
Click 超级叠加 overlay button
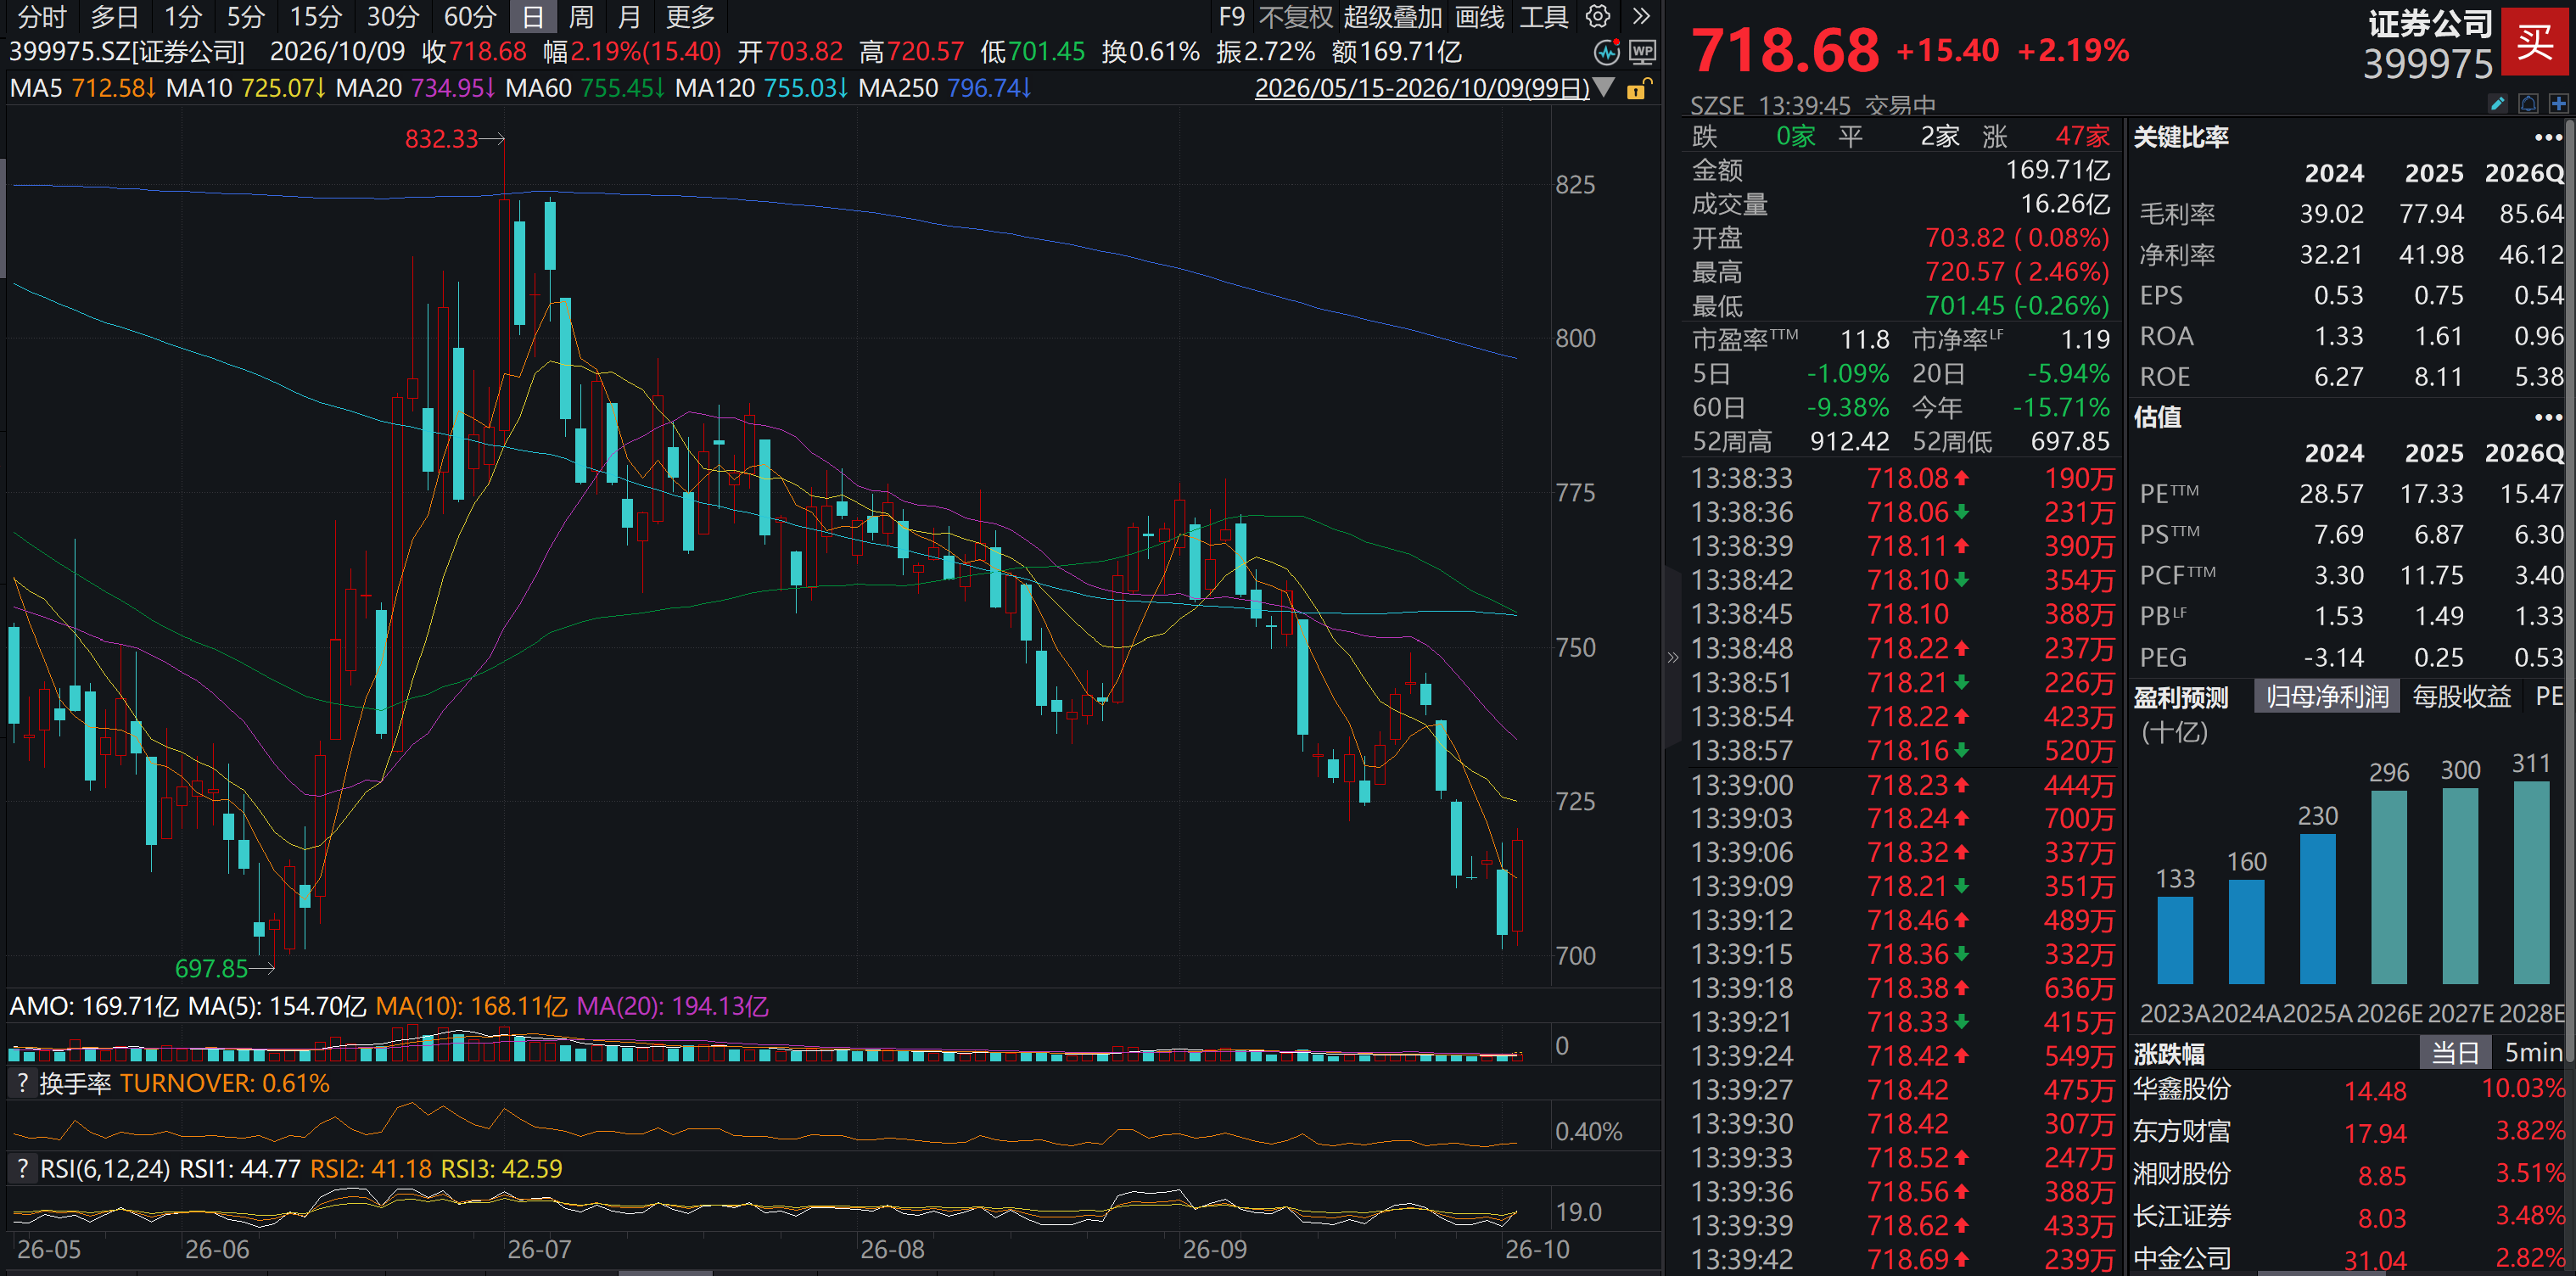pyautogui.click(x=1392, y=17)
